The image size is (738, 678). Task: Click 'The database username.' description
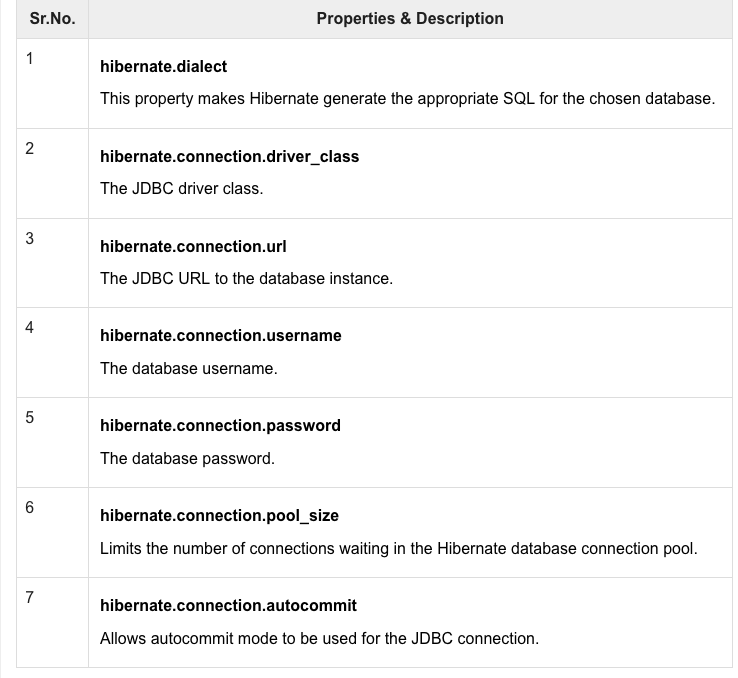pos(189,368)
